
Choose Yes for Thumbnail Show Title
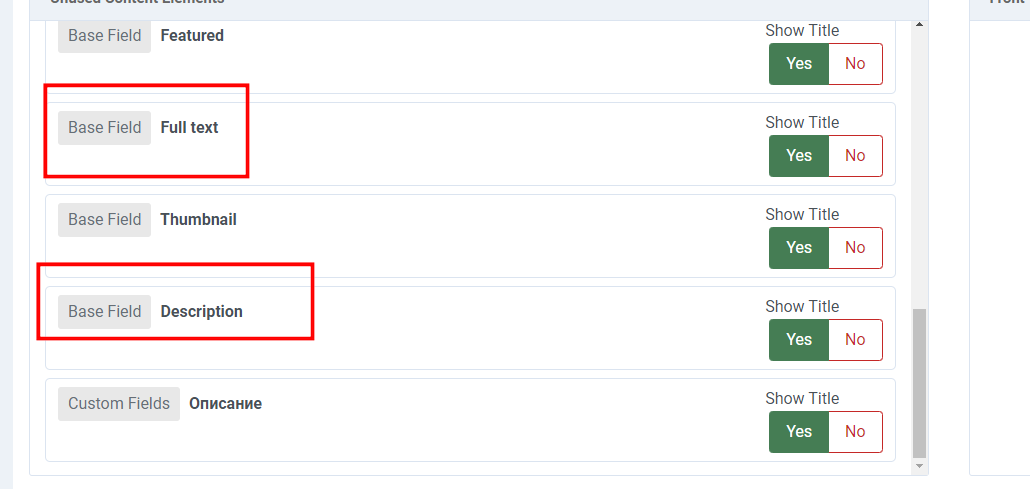coord(798,248)
